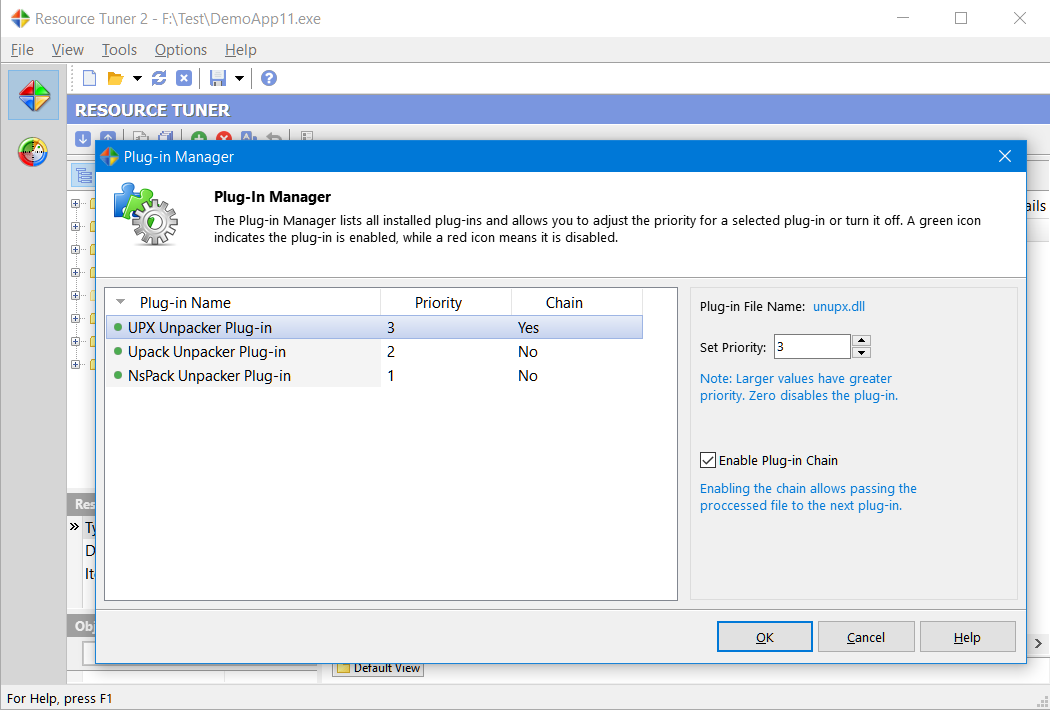Click the 'For Help, press F1' status text
Image resolution: width=1050 pixels, height=710 pixels.
(60, 699)
